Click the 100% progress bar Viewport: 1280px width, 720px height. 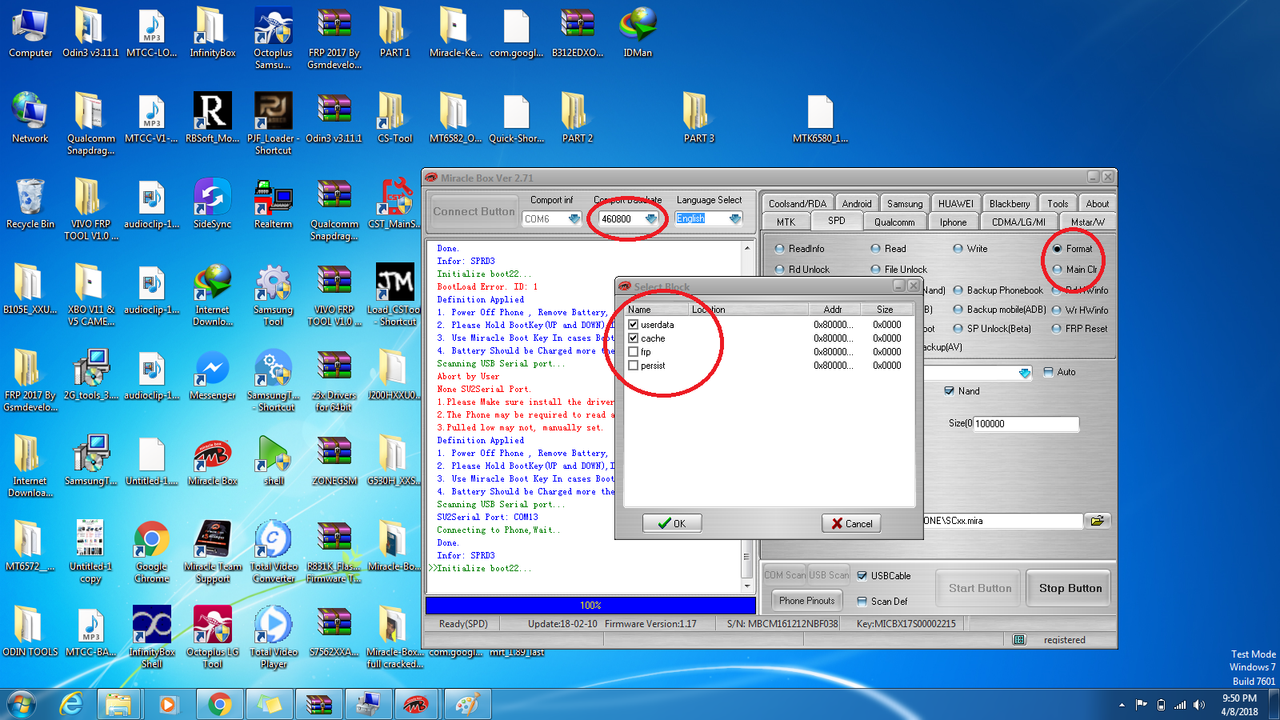590,605
